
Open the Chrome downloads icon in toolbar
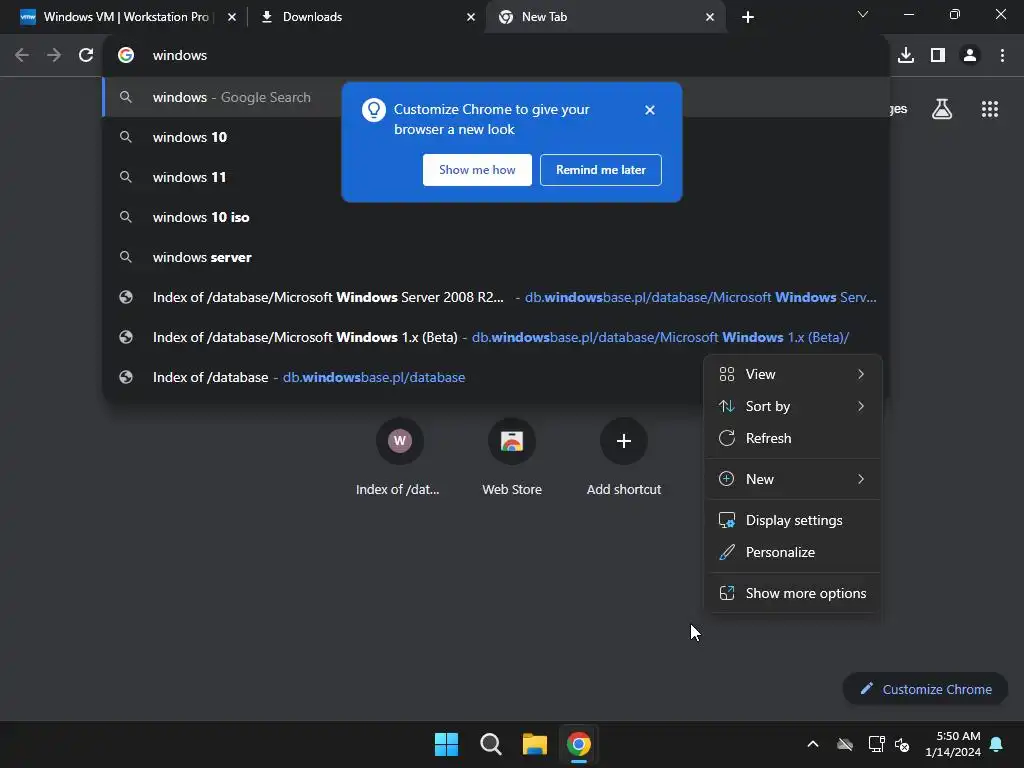[x=906, y=55]
